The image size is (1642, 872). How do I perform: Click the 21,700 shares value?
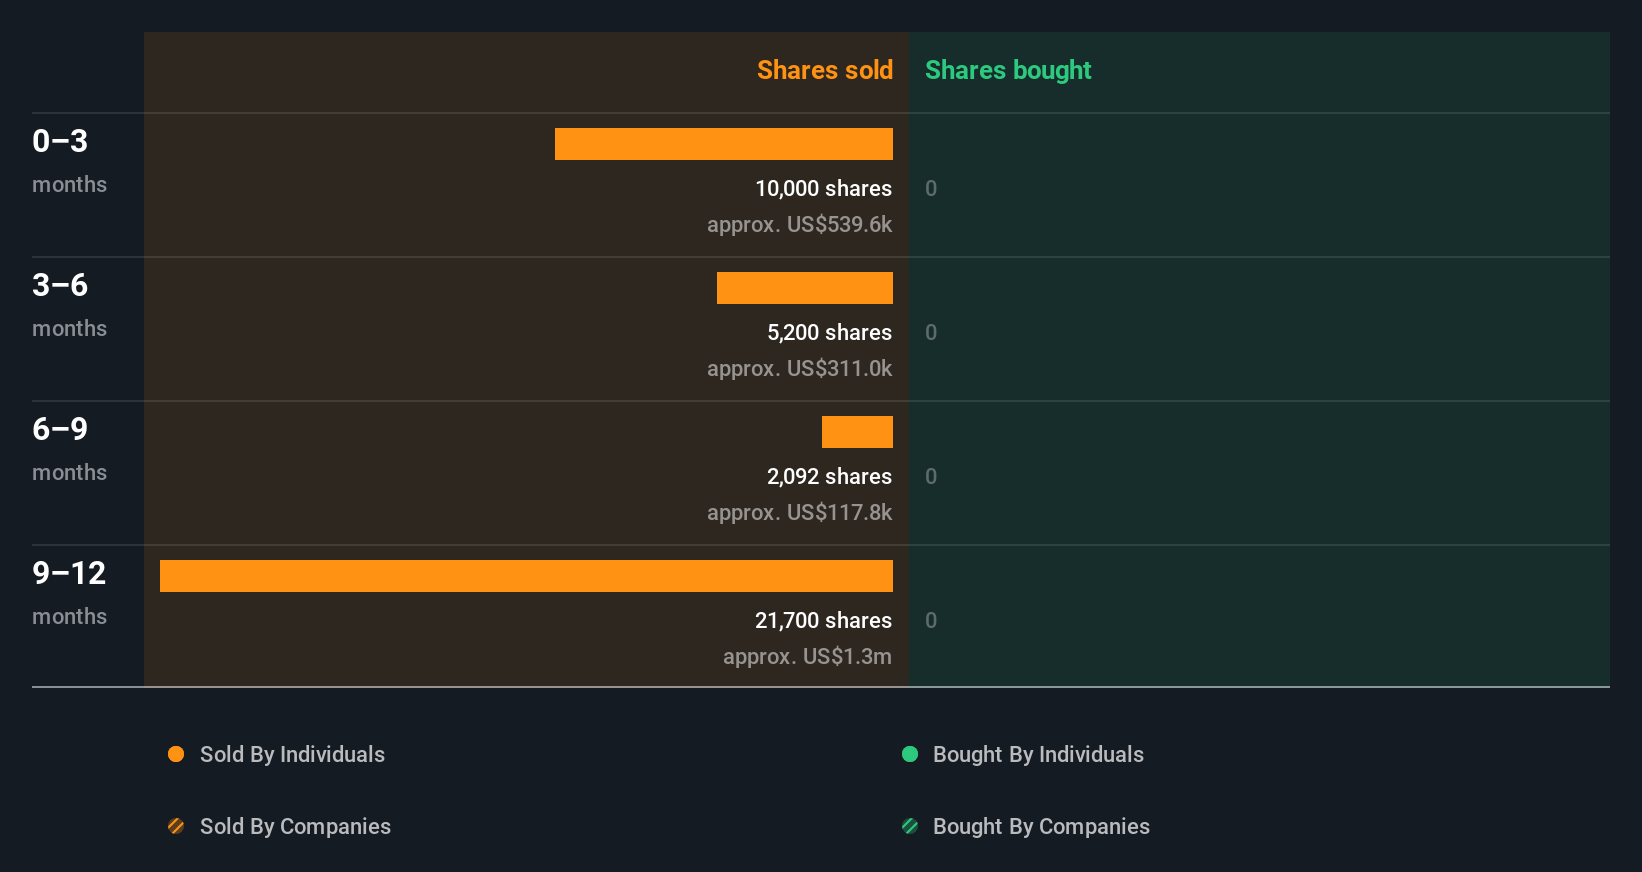823,620
